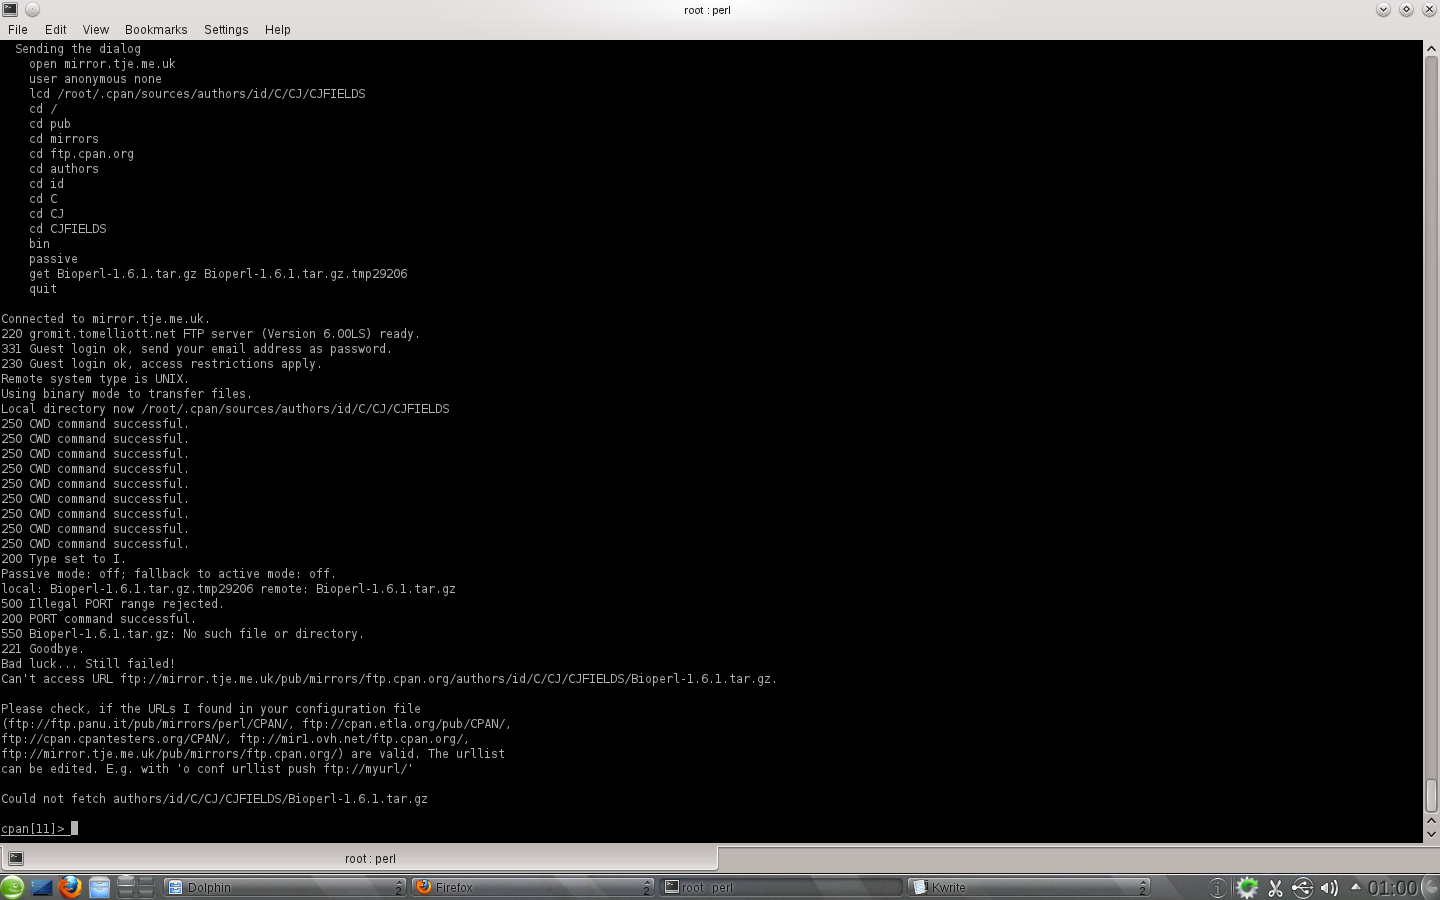This screenshot has height=900, width=1440.
Task: Click the virtual desktop pager
Action: (x=136, y=887)
